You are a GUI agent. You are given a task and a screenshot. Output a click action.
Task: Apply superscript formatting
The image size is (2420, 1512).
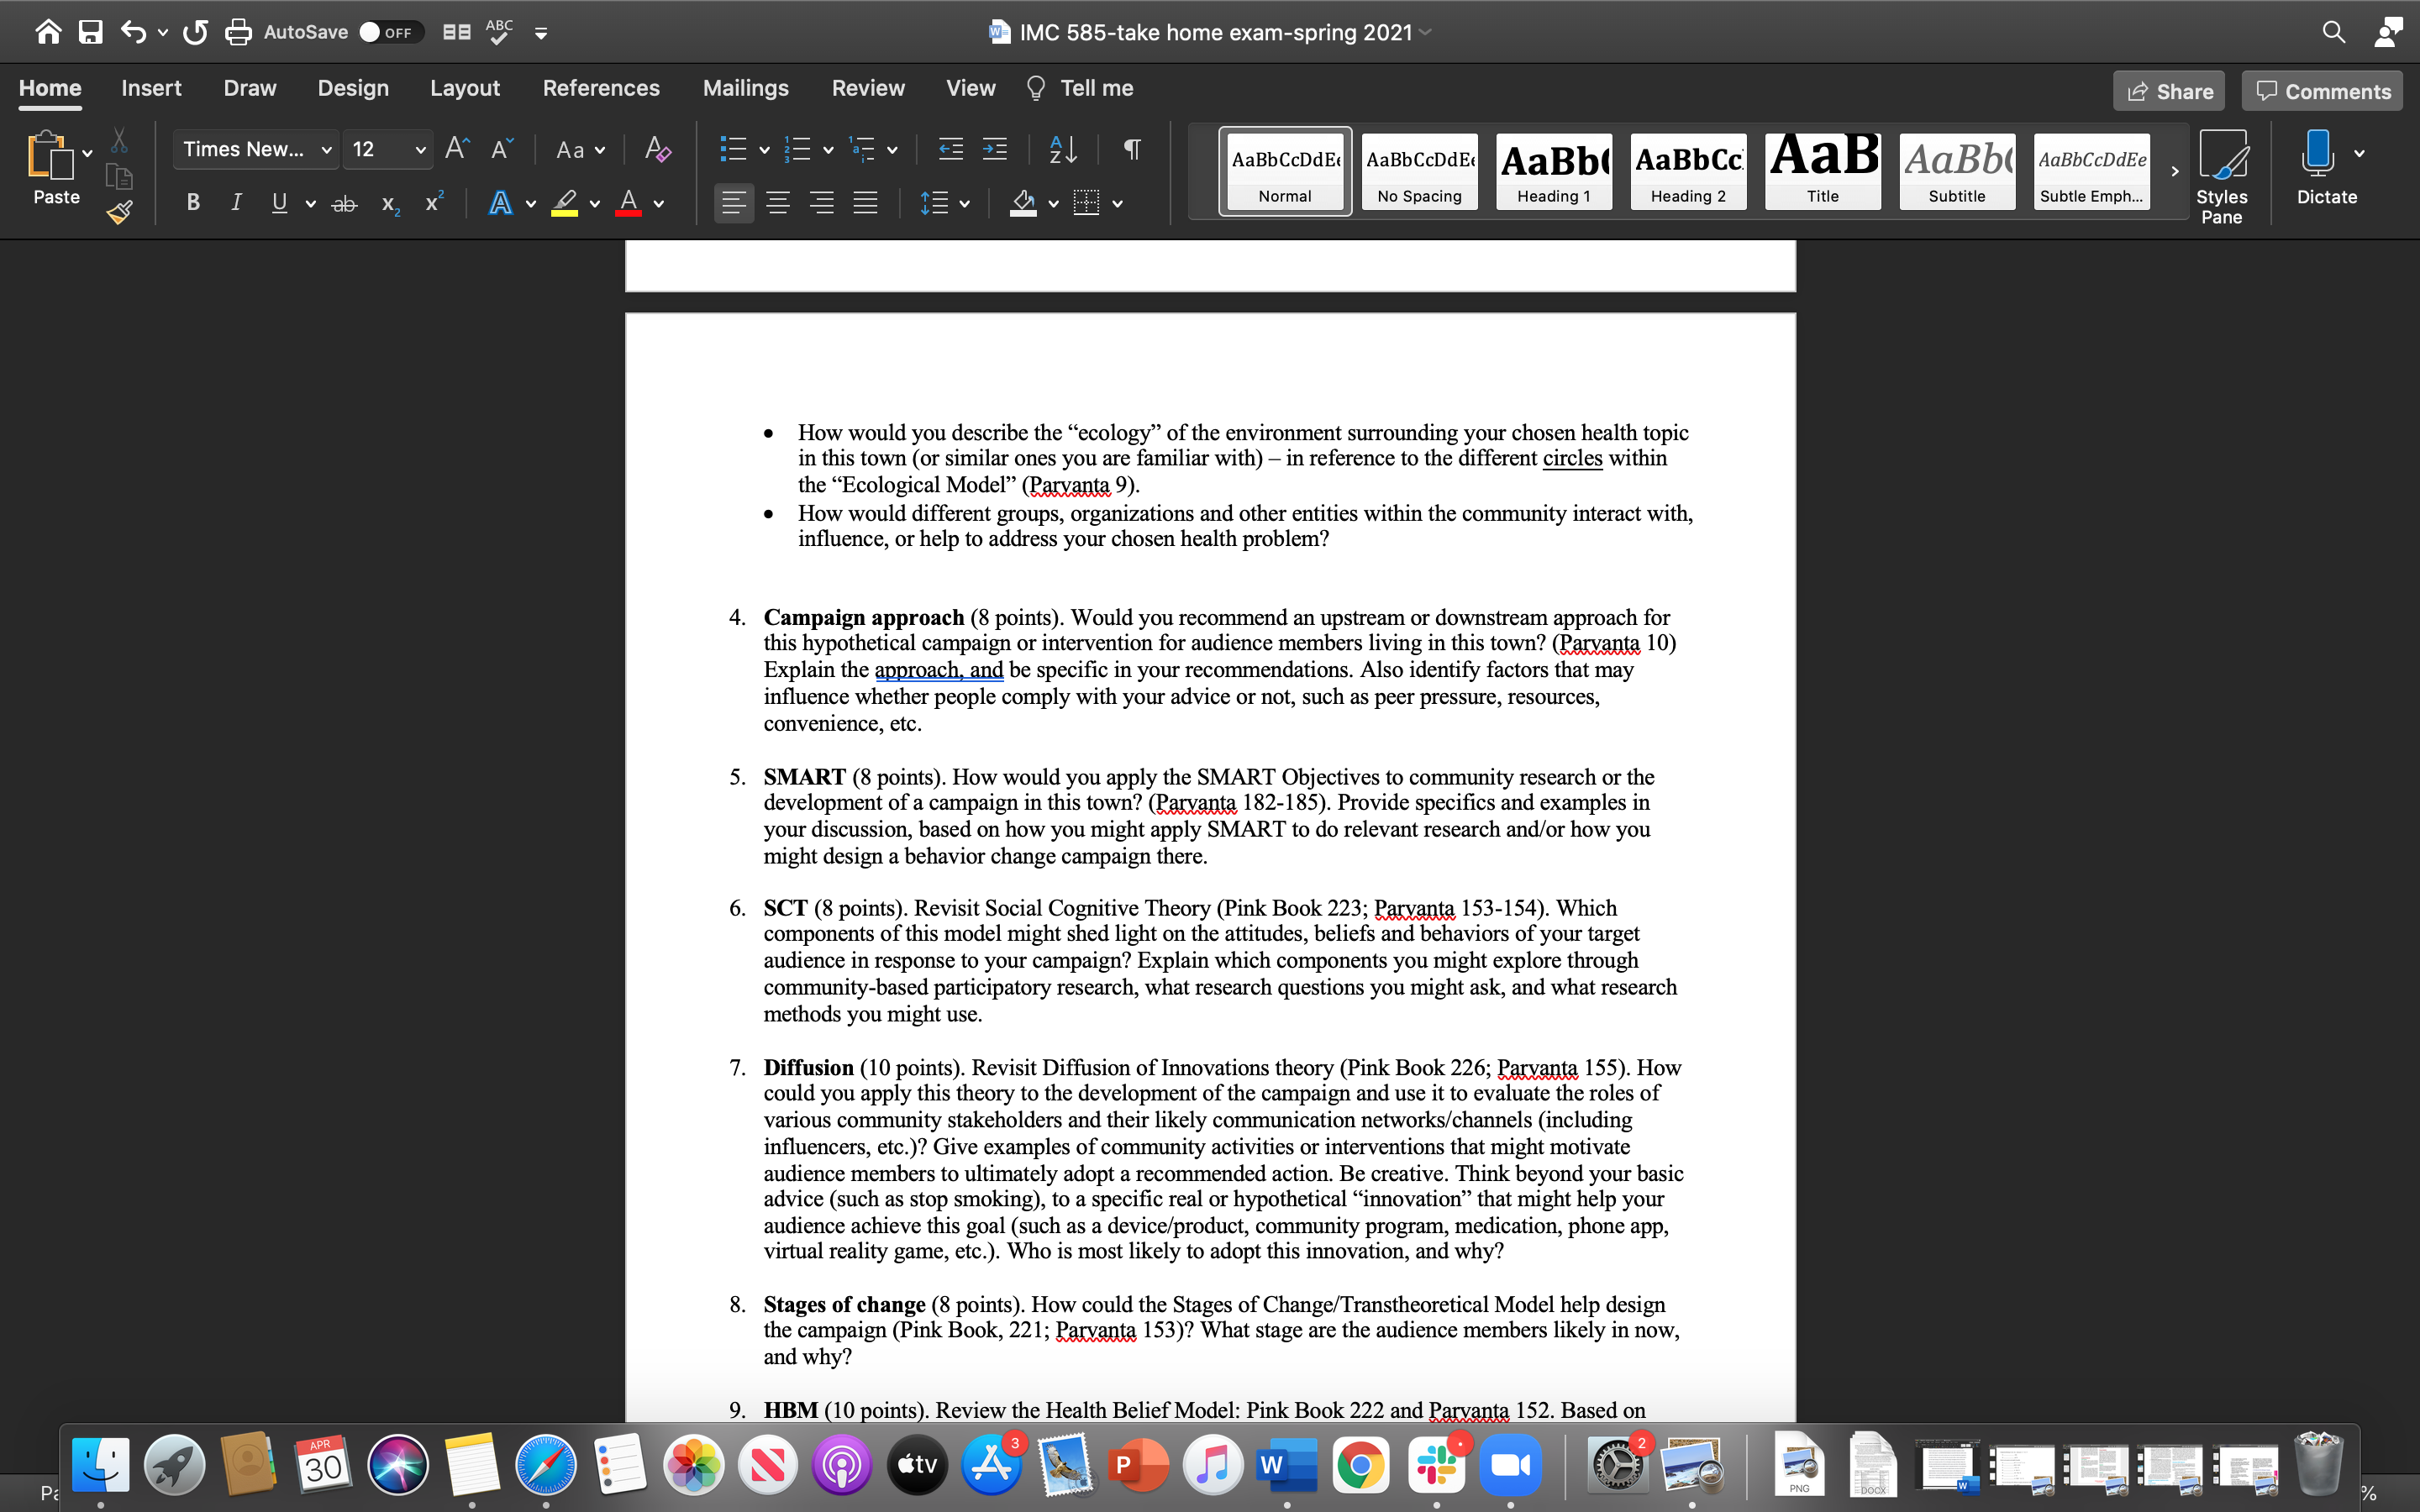coord(434,203)
